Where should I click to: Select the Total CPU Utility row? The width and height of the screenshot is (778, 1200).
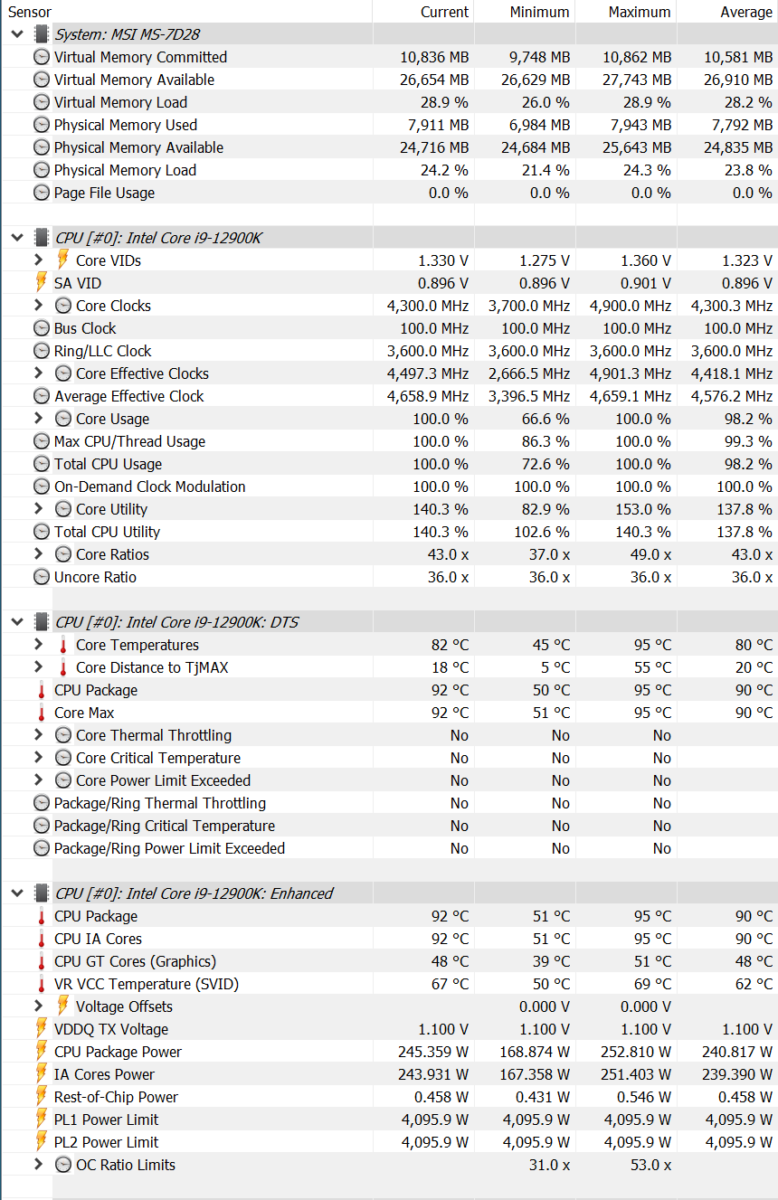tap(389, 532)
